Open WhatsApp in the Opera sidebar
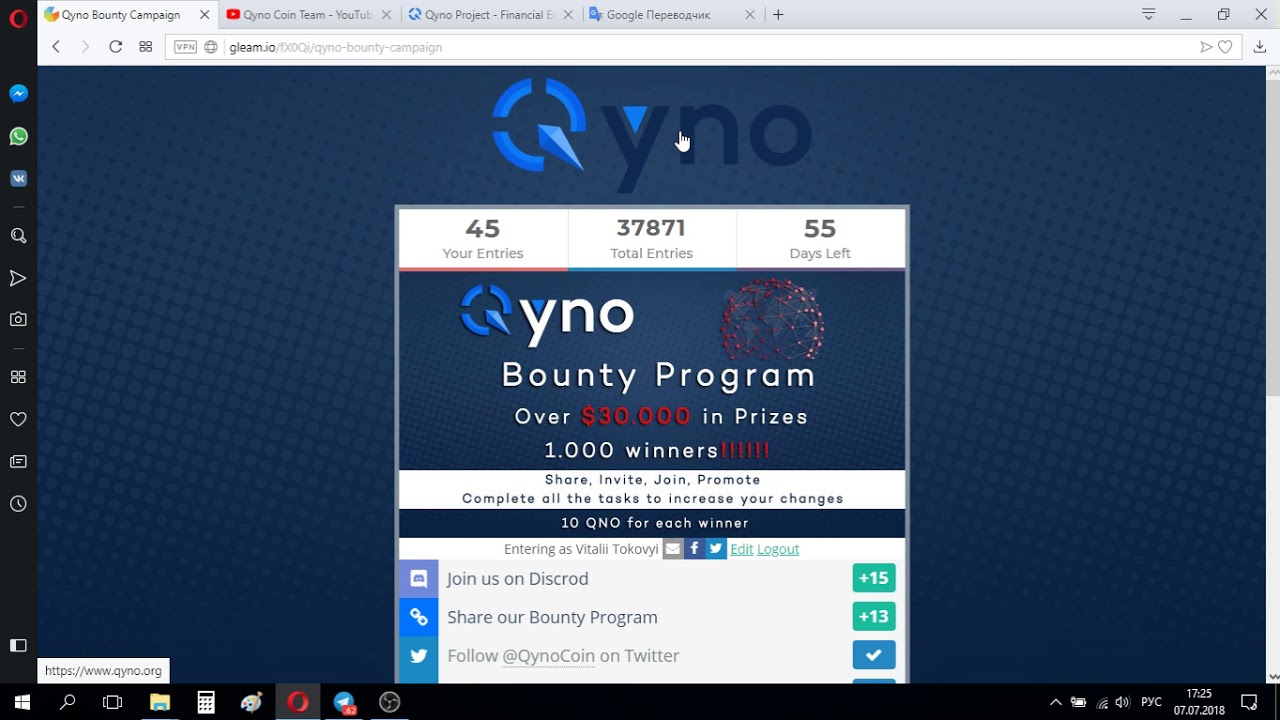Screen dimensions: 1280x720 [18, 136]
